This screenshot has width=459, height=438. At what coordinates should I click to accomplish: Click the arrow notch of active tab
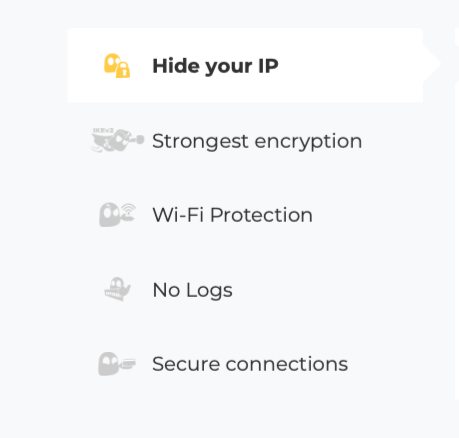(x=432, y=64)
